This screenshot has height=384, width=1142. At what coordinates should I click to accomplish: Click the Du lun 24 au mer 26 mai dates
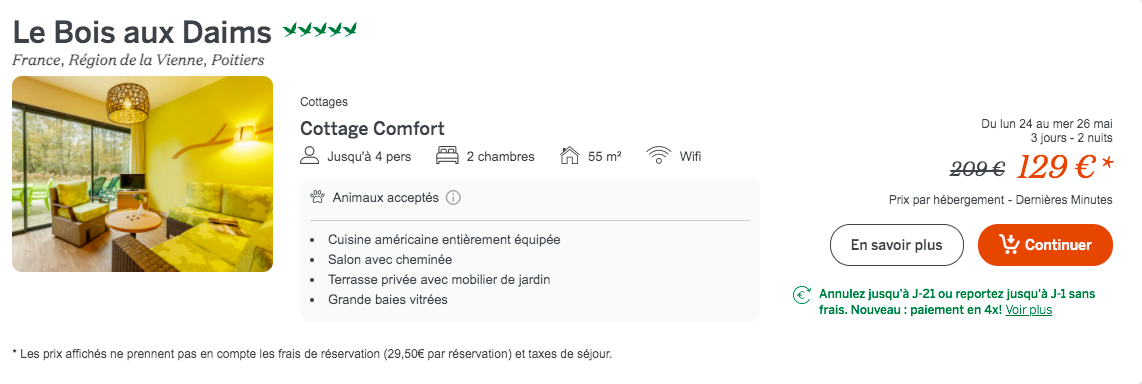[1047, 124]
